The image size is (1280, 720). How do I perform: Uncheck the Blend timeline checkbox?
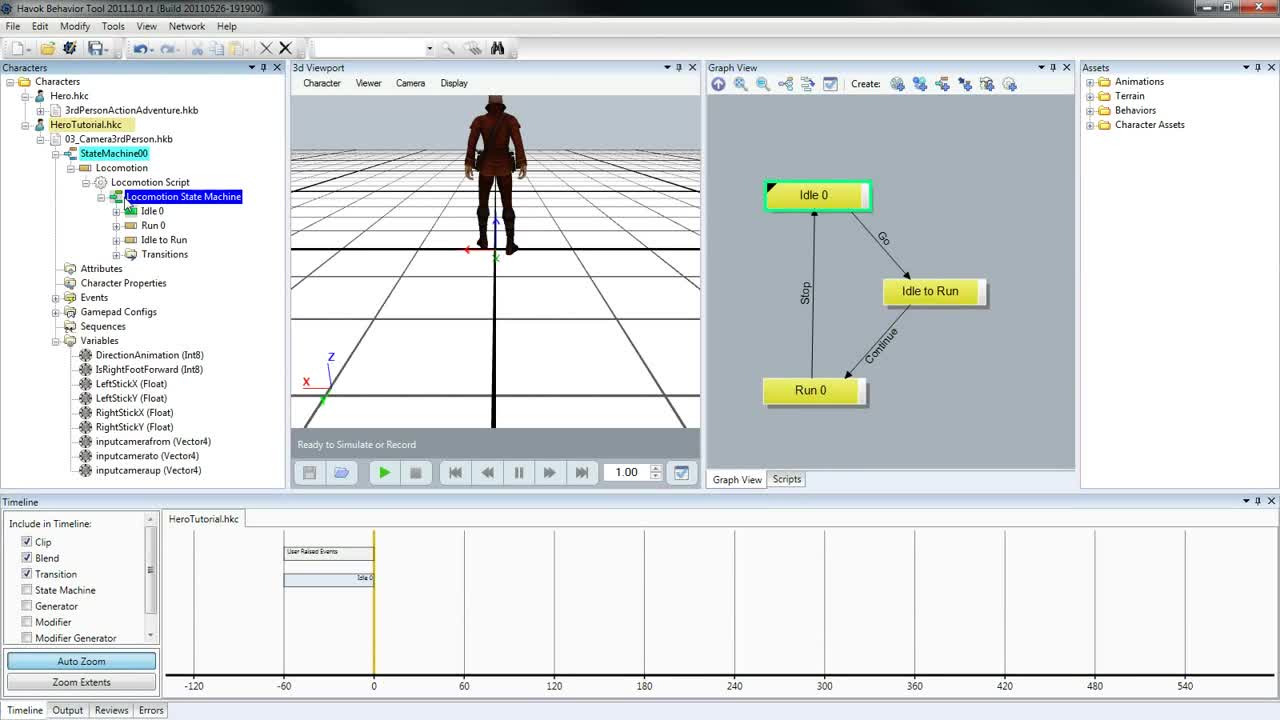point(27,558)
